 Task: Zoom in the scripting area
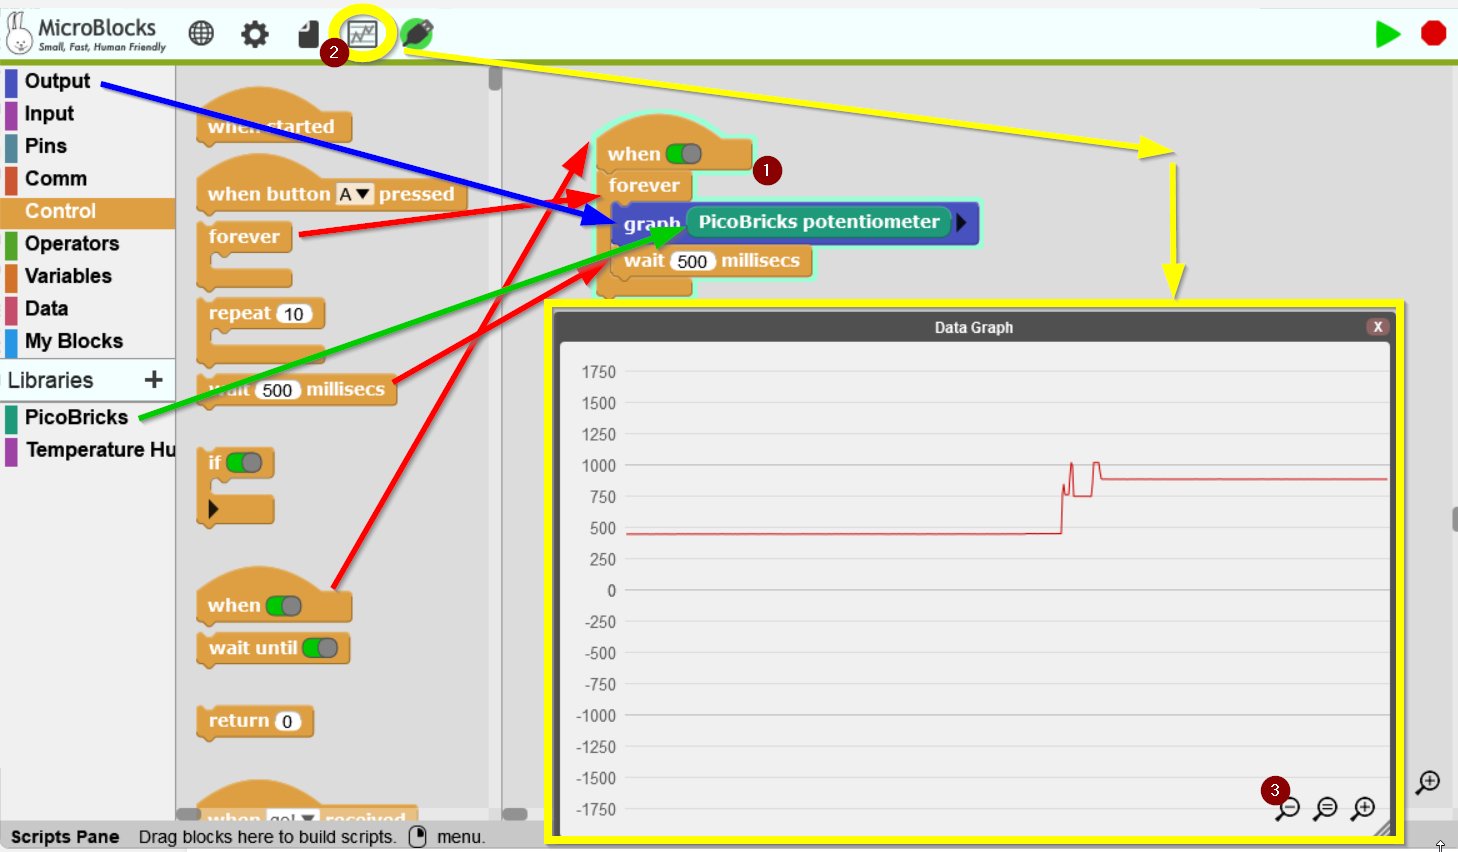coord(1428,783)
